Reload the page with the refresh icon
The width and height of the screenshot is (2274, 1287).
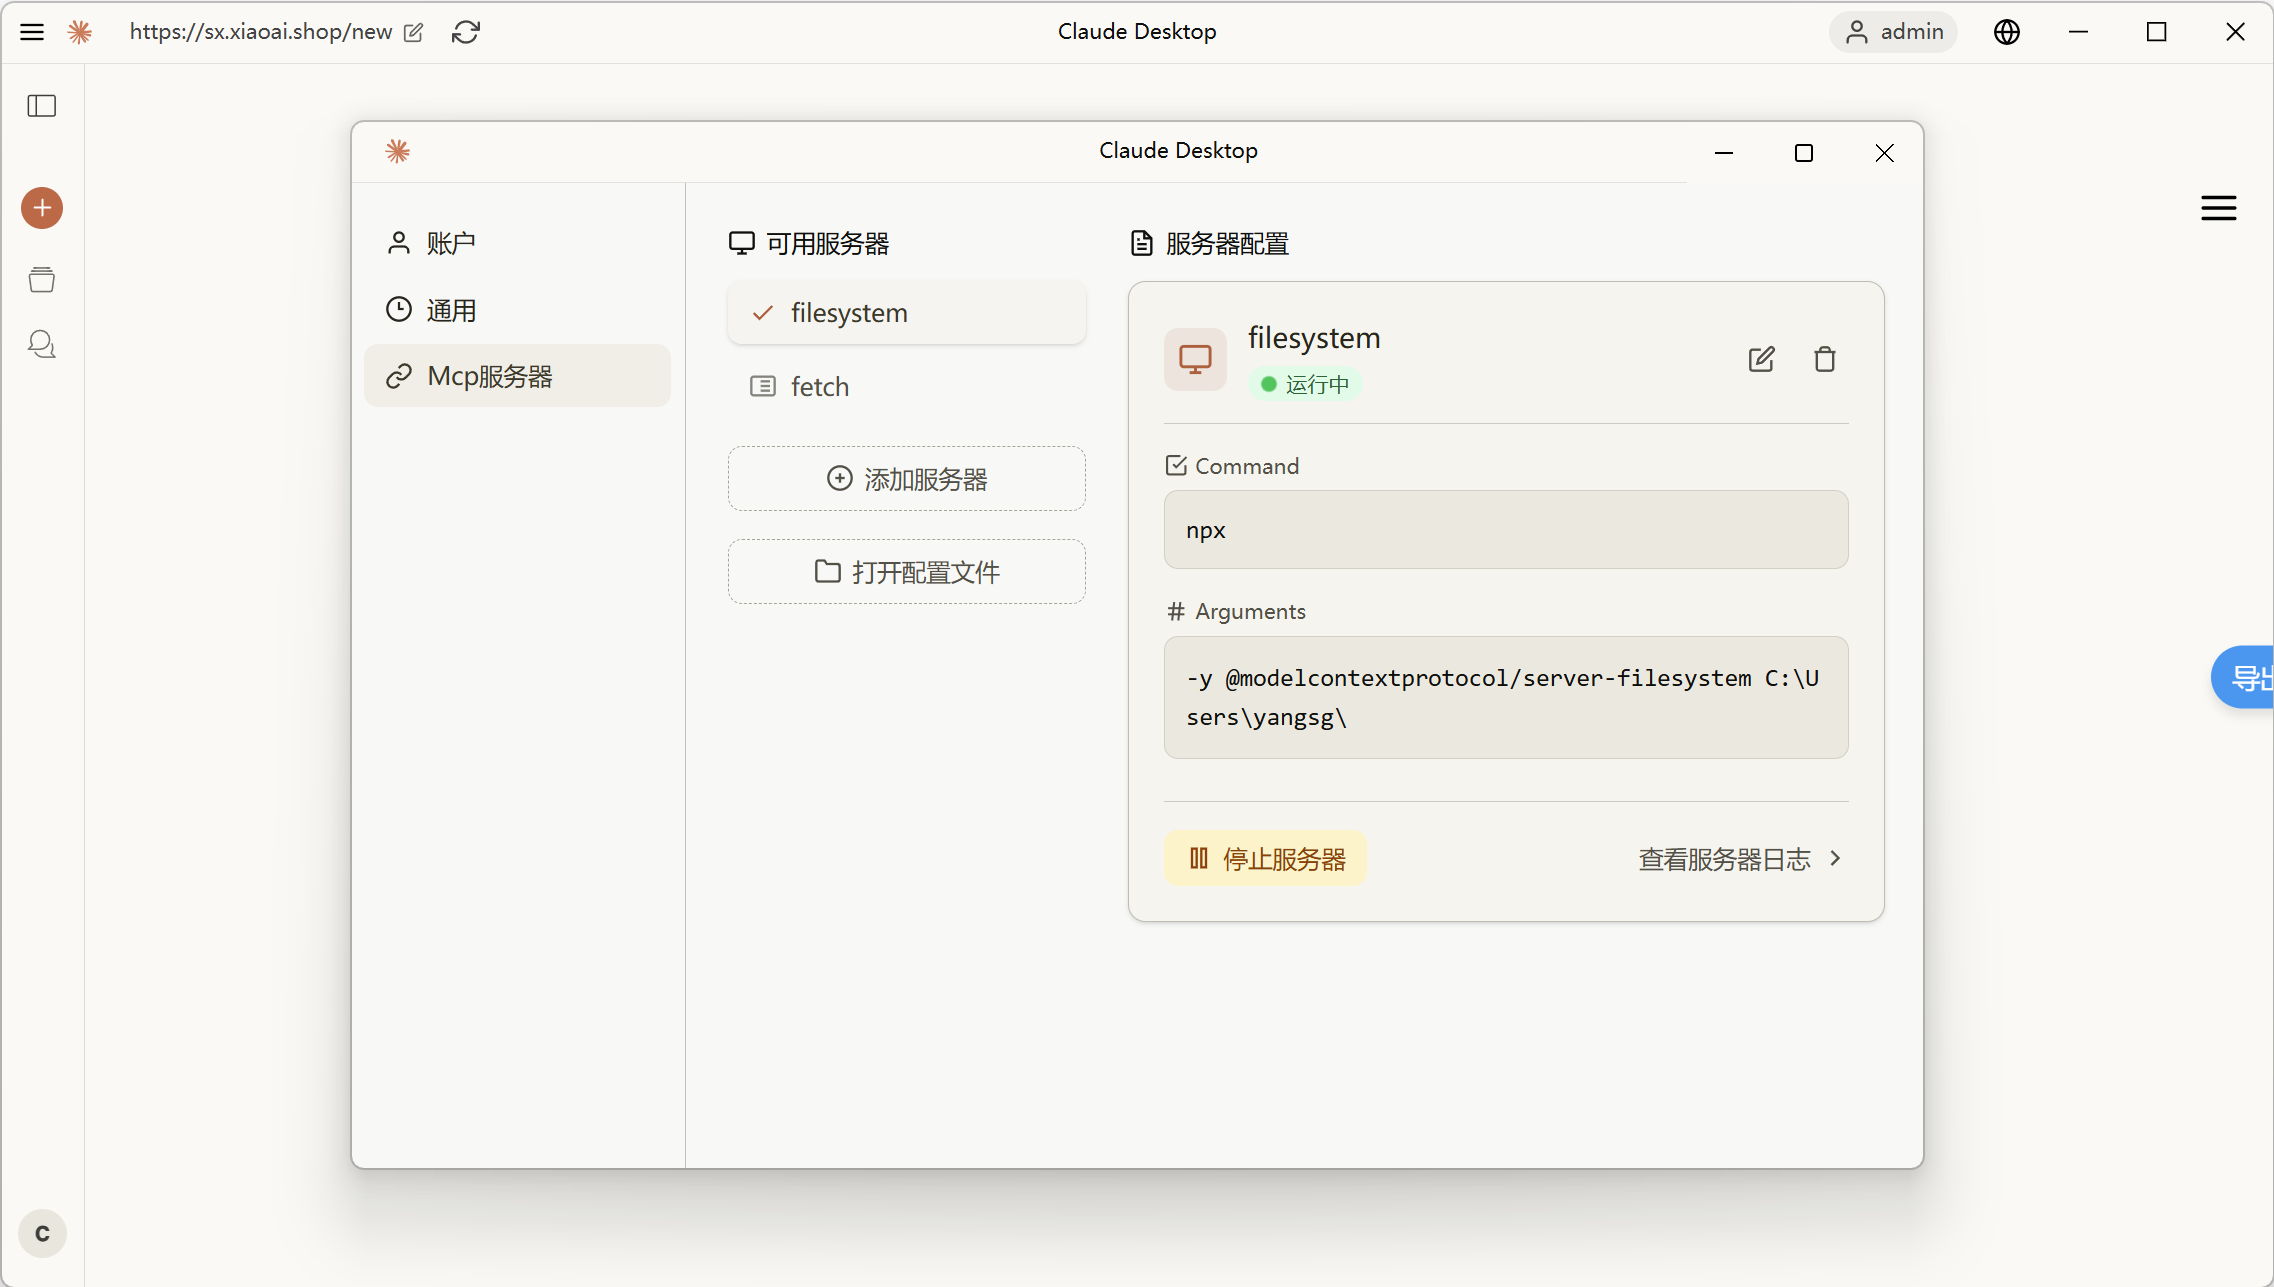[x=466, y=32]
